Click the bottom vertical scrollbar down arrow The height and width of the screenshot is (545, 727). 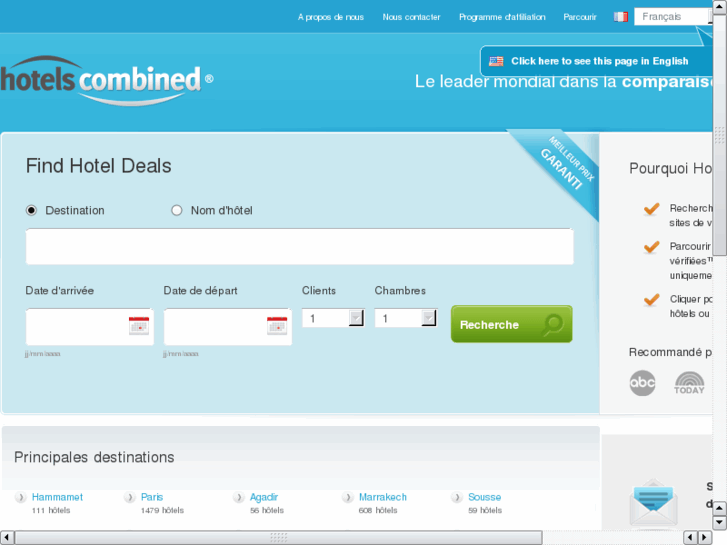[x=720, y=522]
